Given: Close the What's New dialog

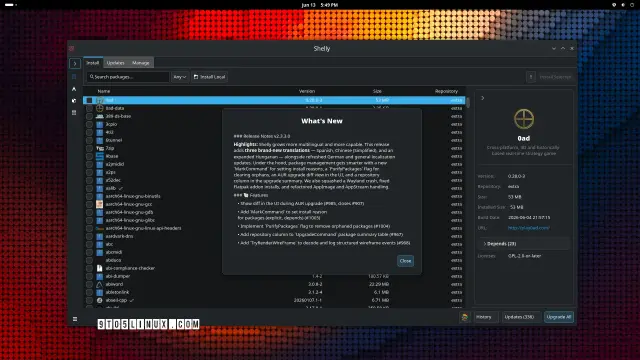Looking at the screenshot, I should (405, 261).
